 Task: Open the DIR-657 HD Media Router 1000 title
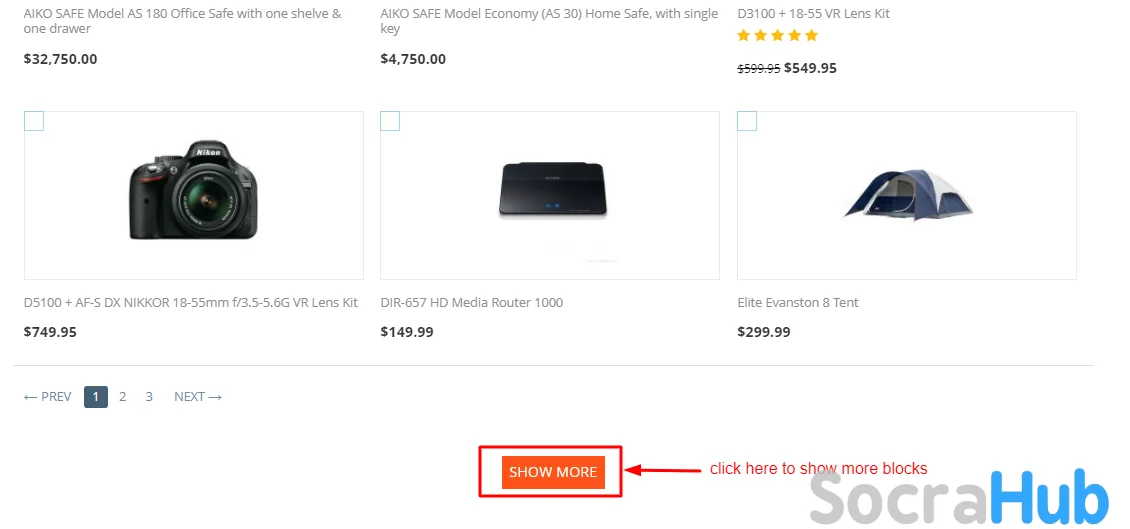coord(472,303)
